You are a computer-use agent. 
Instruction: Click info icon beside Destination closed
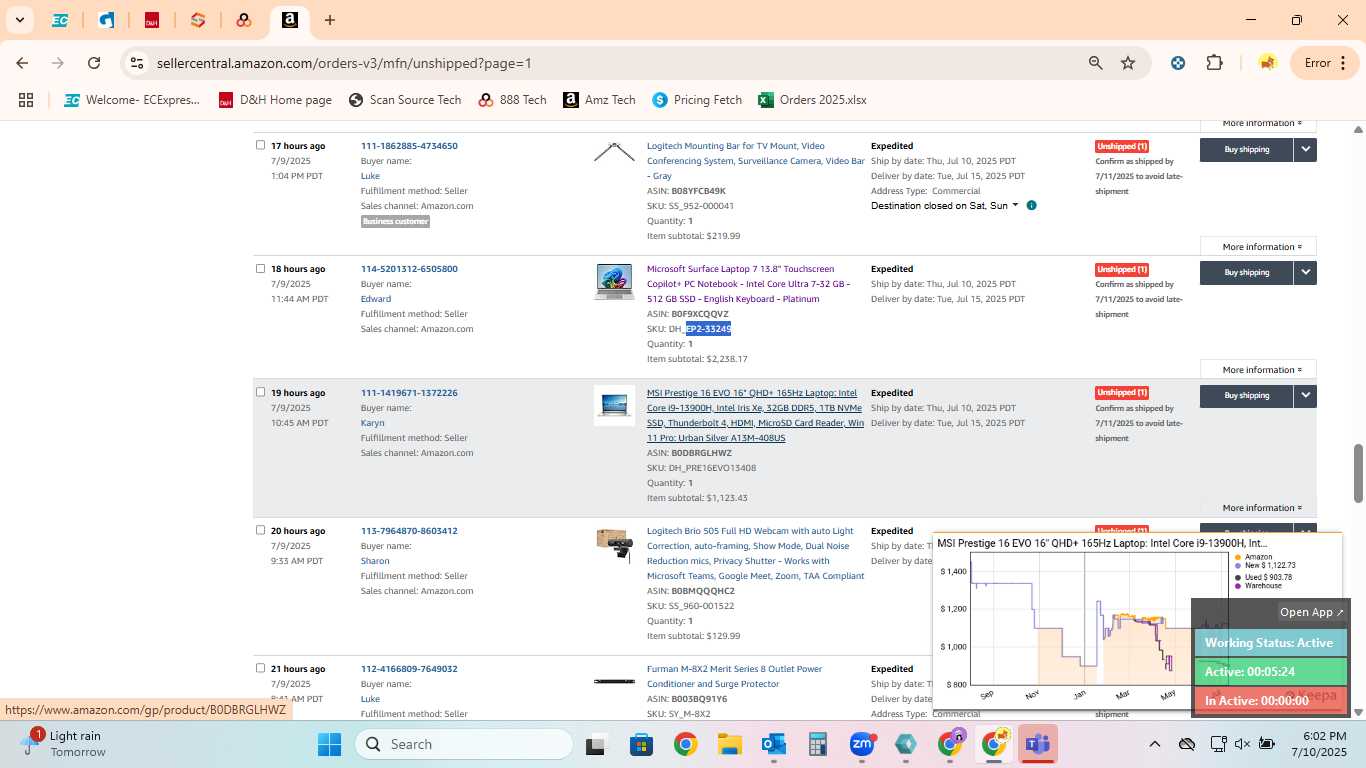pos(1031,206)
